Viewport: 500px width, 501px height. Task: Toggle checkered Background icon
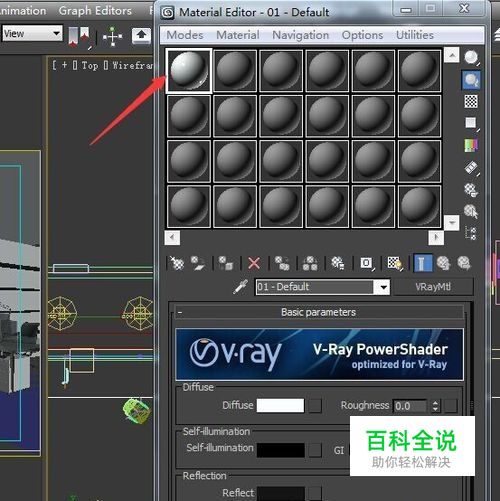(471, 101)
